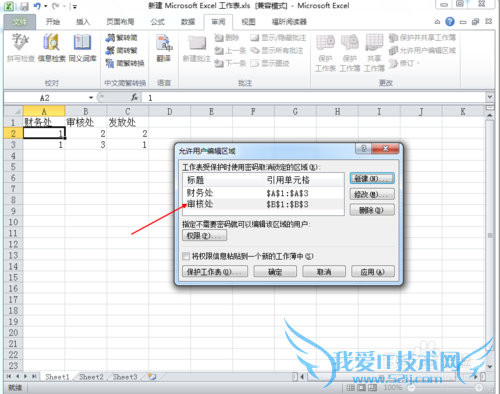Viewport: 500px width, 394px height.
Task: Click 显示所有批注
Action: [277, 50]
